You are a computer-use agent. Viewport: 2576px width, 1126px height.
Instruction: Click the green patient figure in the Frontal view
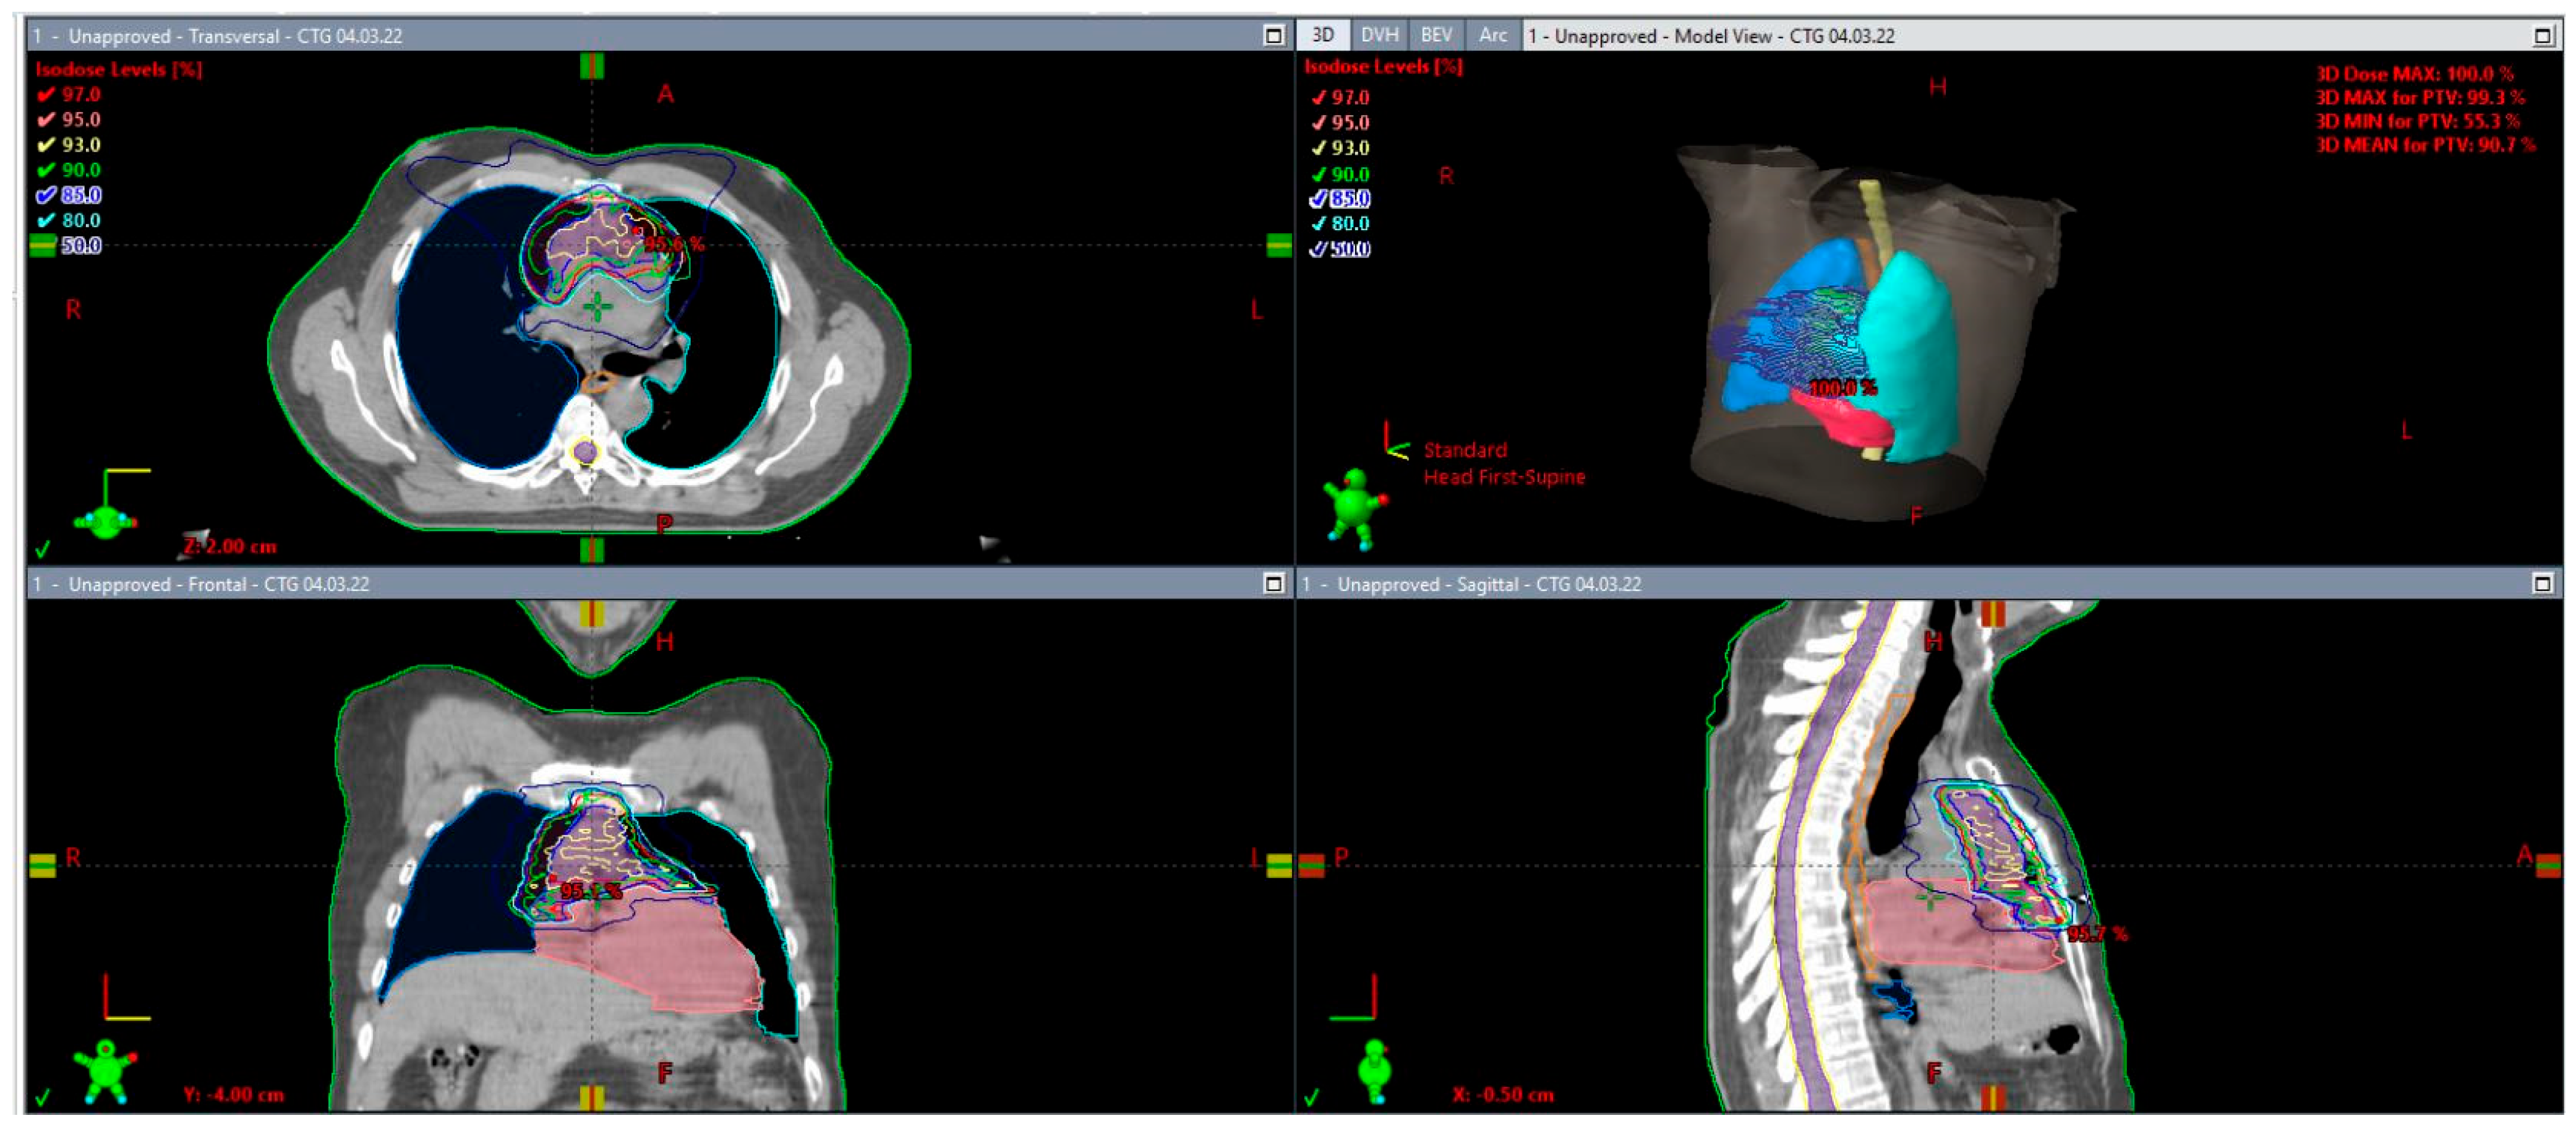click(x=105, y=1070)
